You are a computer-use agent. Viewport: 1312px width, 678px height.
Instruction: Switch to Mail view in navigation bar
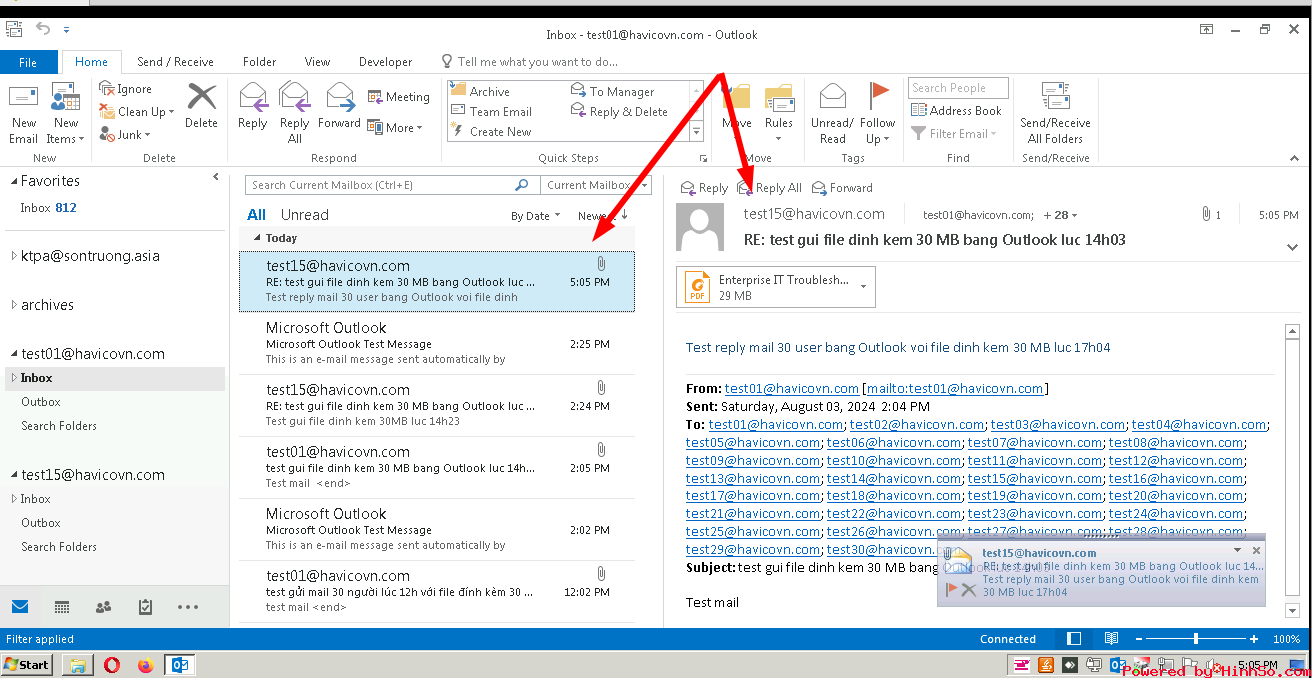click(x=20, y=606)
